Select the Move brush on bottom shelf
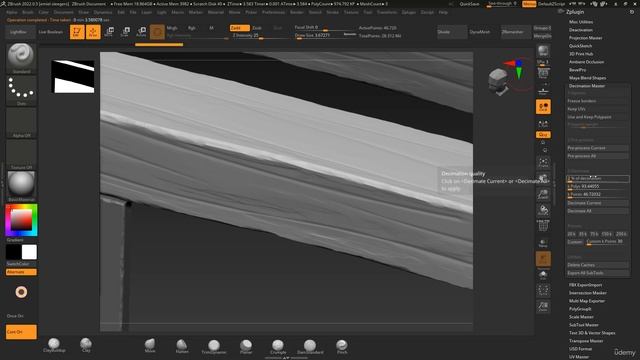 [x=150, y=345]
